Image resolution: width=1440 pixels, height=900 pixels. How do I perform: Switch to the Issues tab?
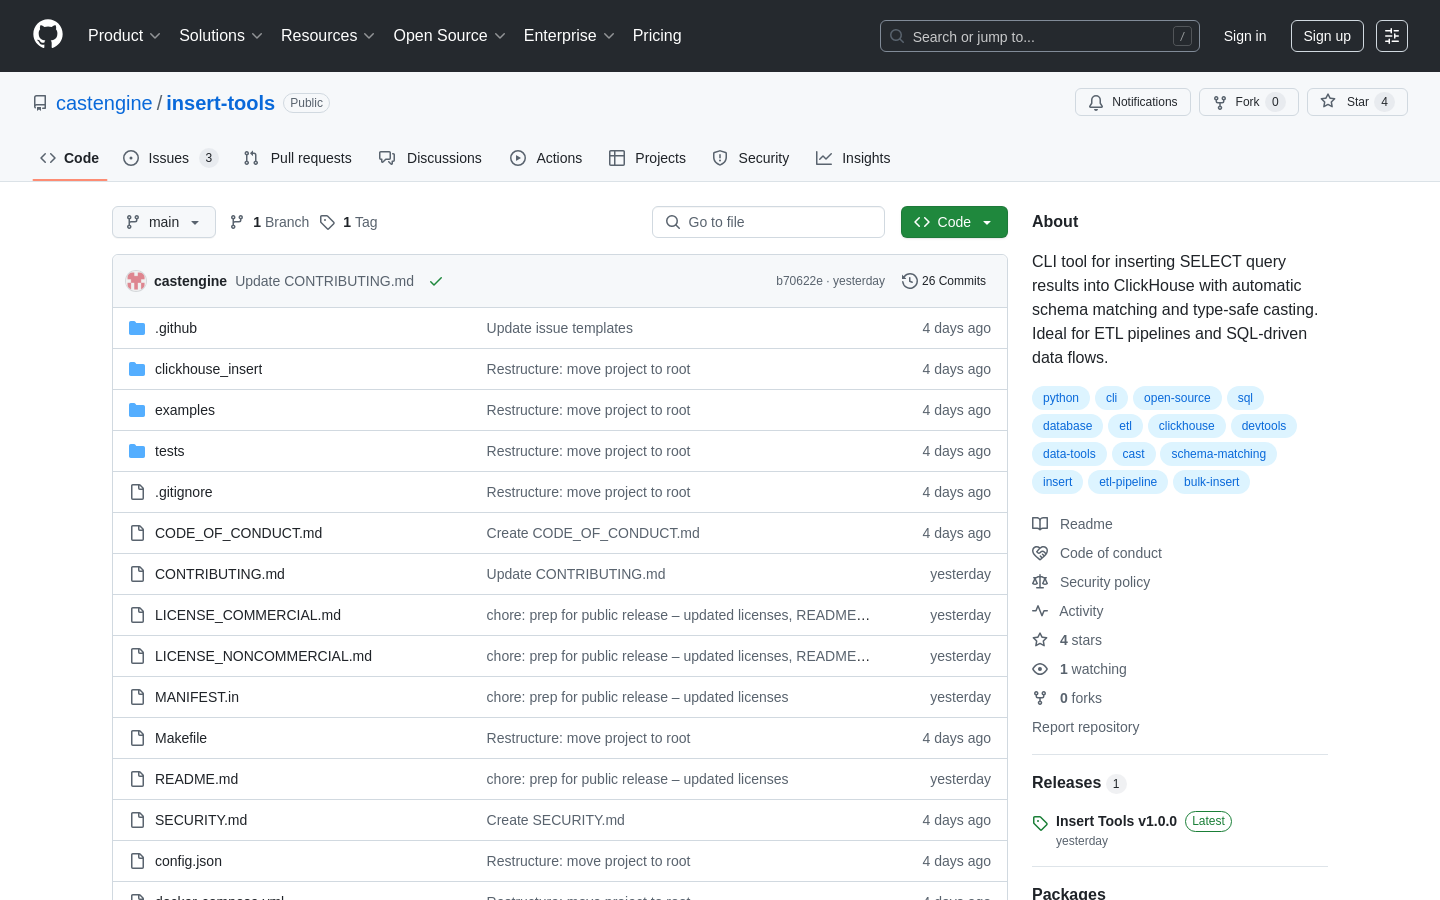[x=170, y=158]
